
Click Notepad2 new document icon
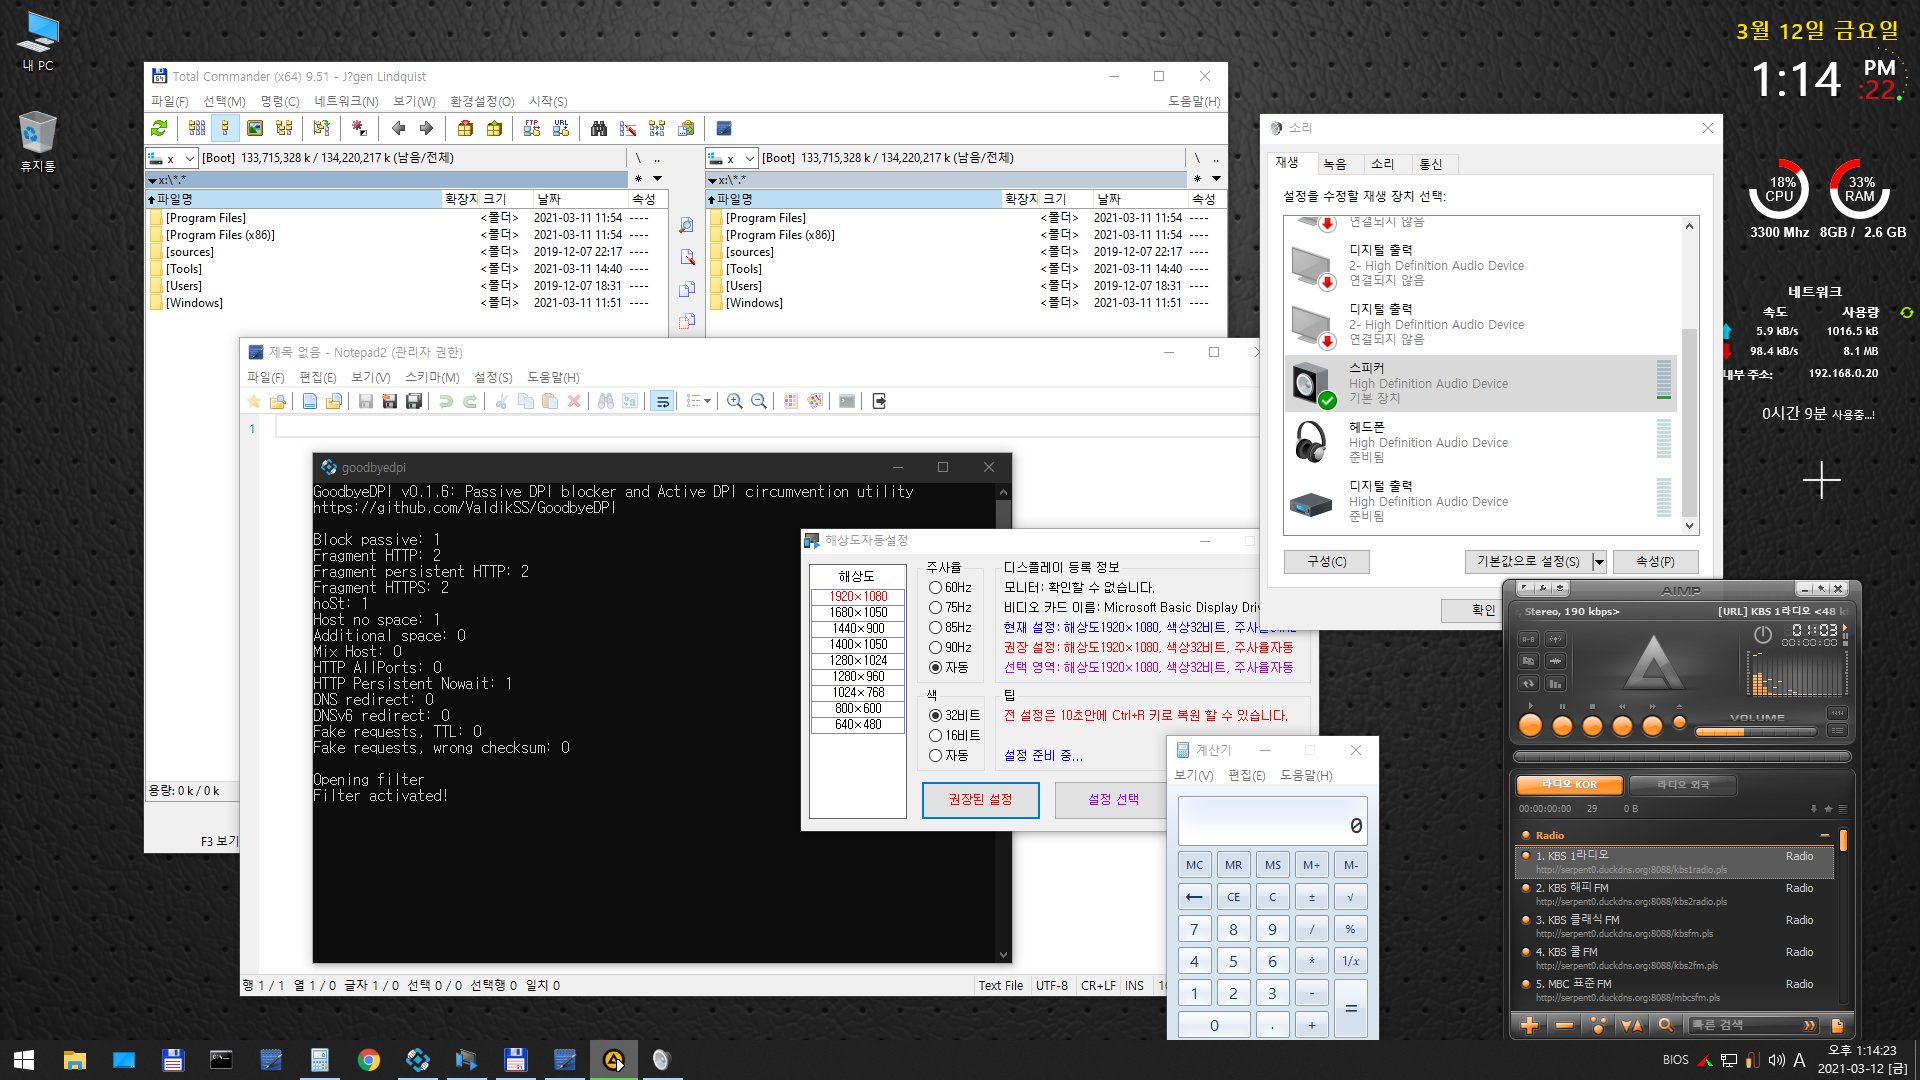tap(310, 401)
